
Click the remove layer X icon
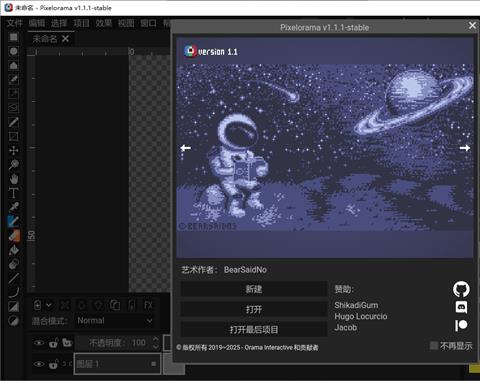point(65,305)
